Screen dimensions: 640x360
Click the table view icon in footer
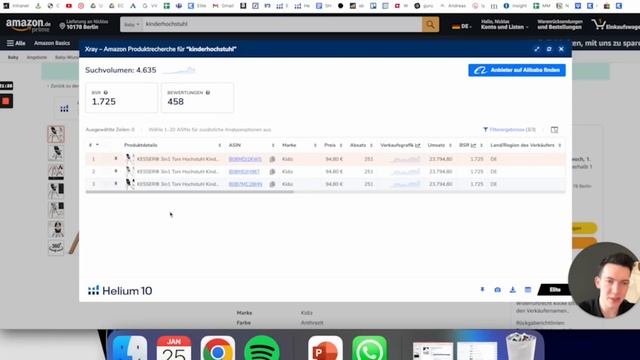[x=528, y=290]
